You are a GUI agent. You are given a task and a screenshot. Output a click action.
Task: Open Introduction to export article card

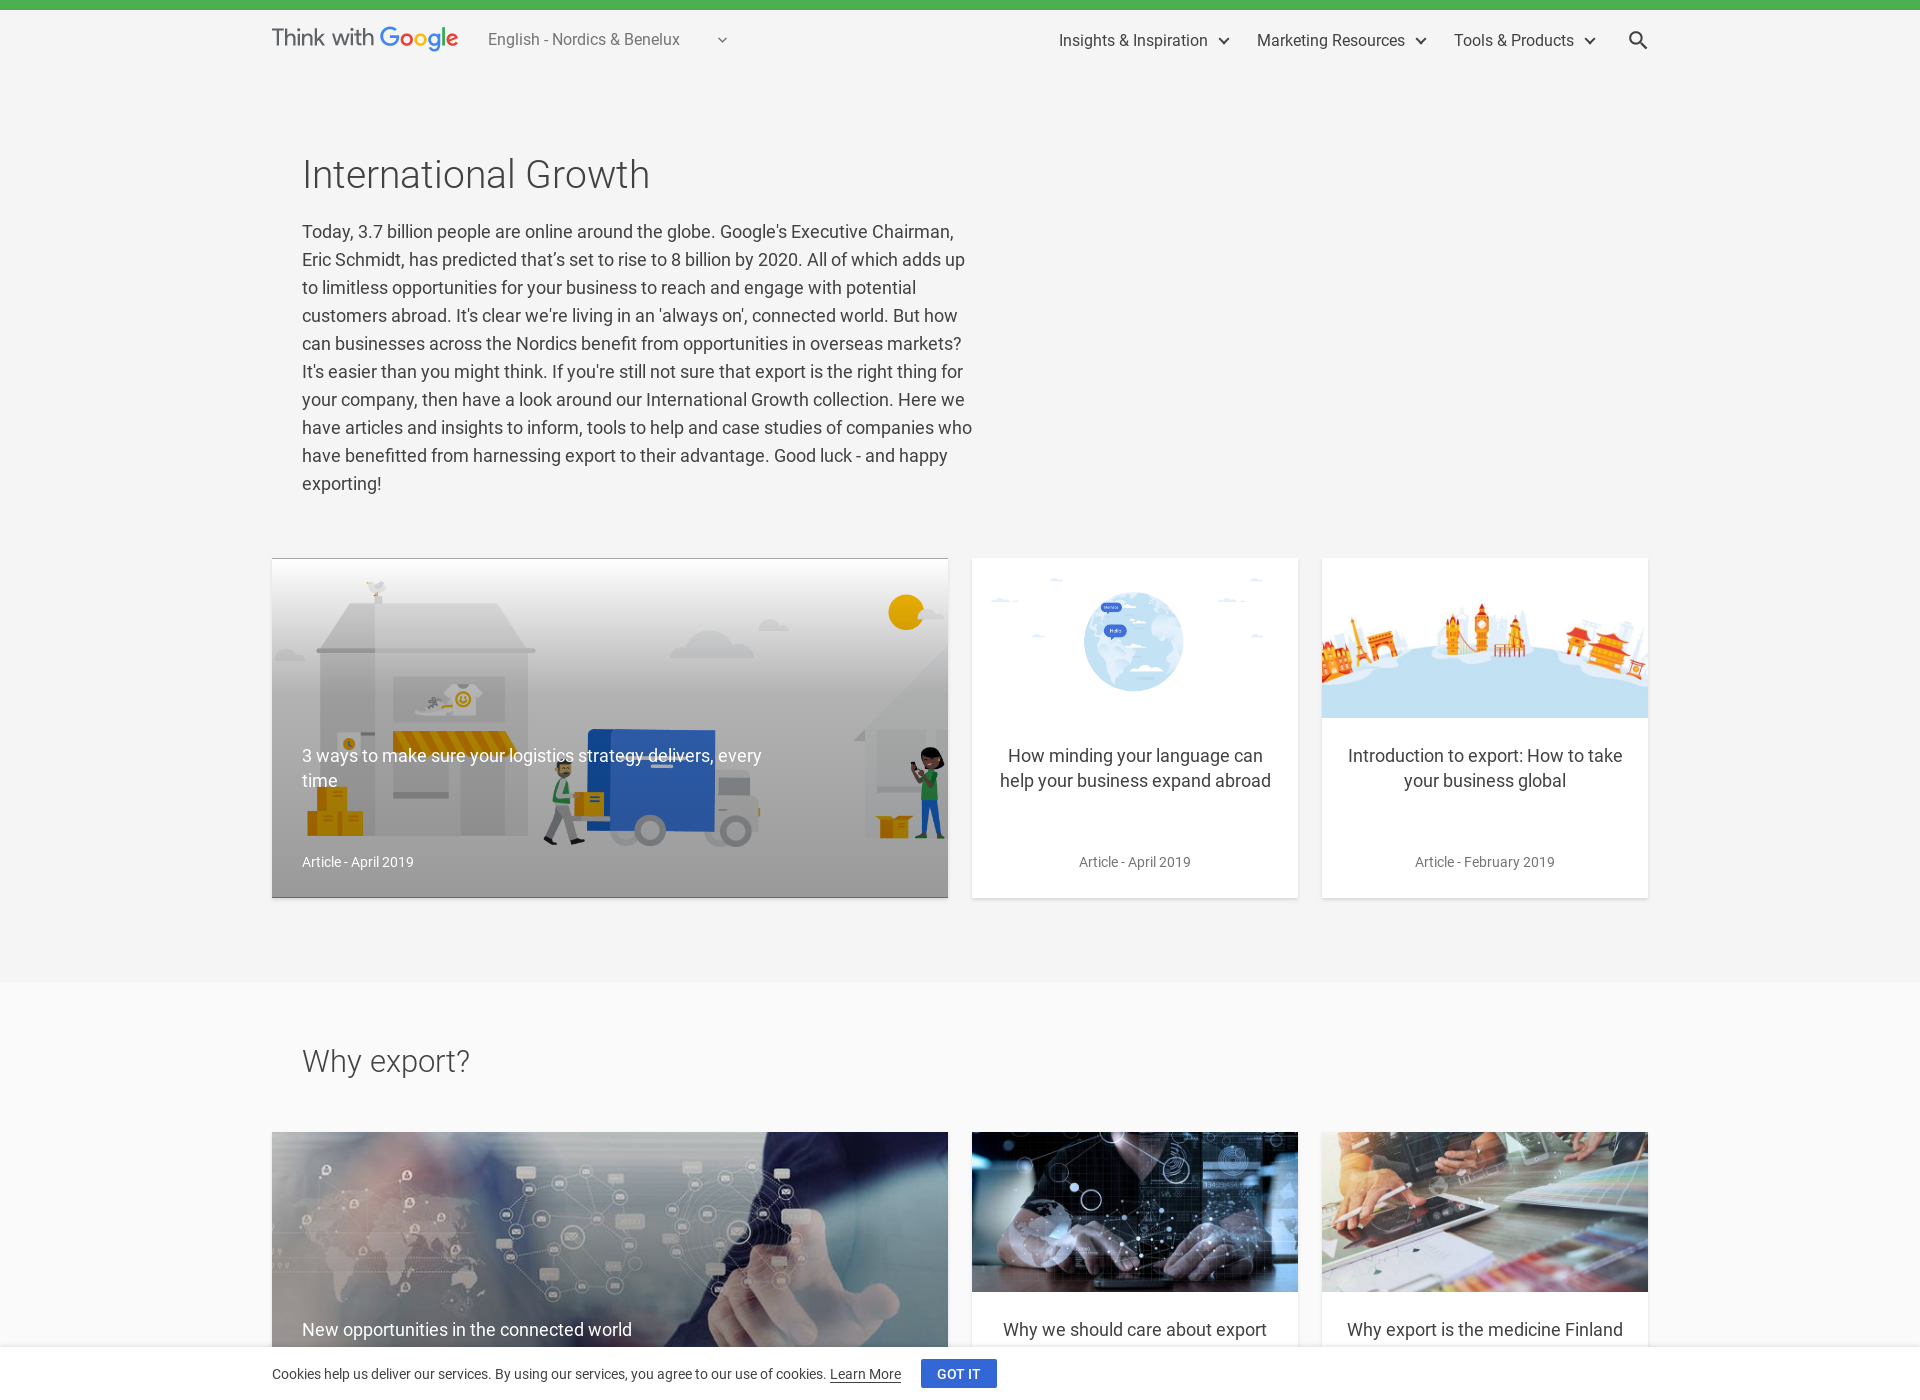1483,728
